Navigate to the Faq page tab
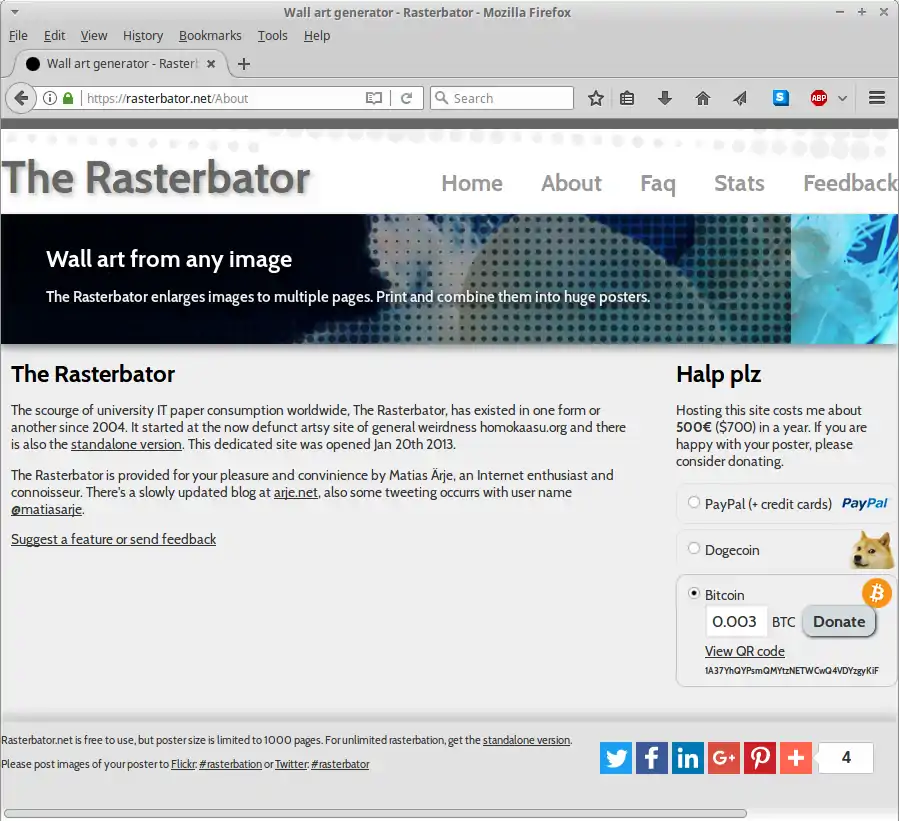This screenshot has width=899, height=821. tap(658, 183)
